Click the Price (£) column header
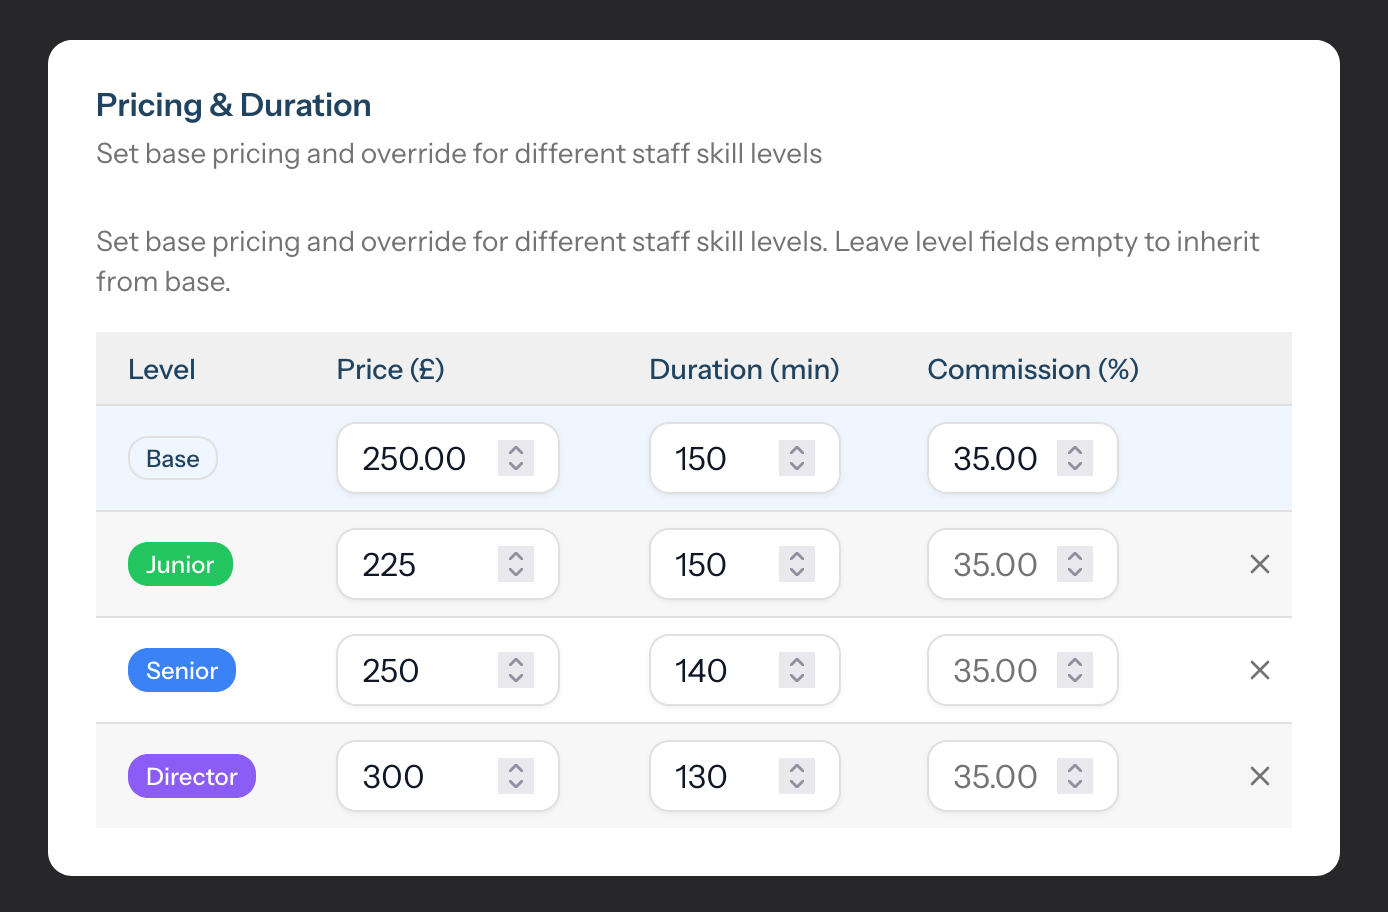This screenshot has height=912, width=1388. point(390,369)
